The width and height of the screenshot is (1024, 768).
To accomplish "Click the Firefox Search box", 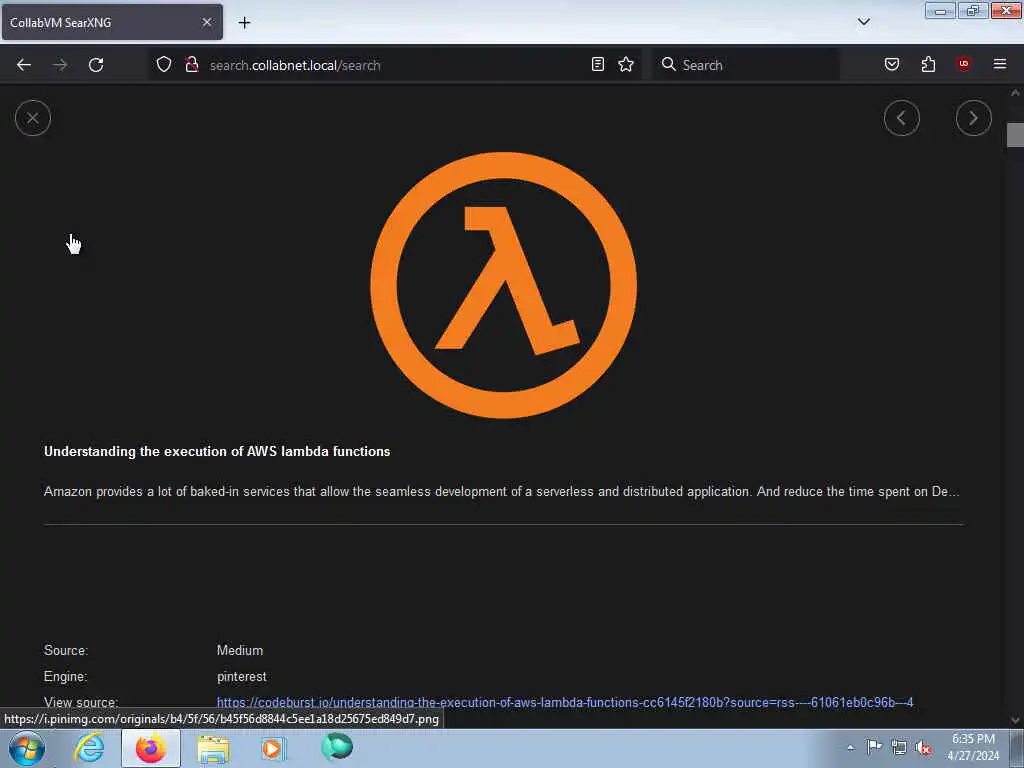I will pos(746,65).
